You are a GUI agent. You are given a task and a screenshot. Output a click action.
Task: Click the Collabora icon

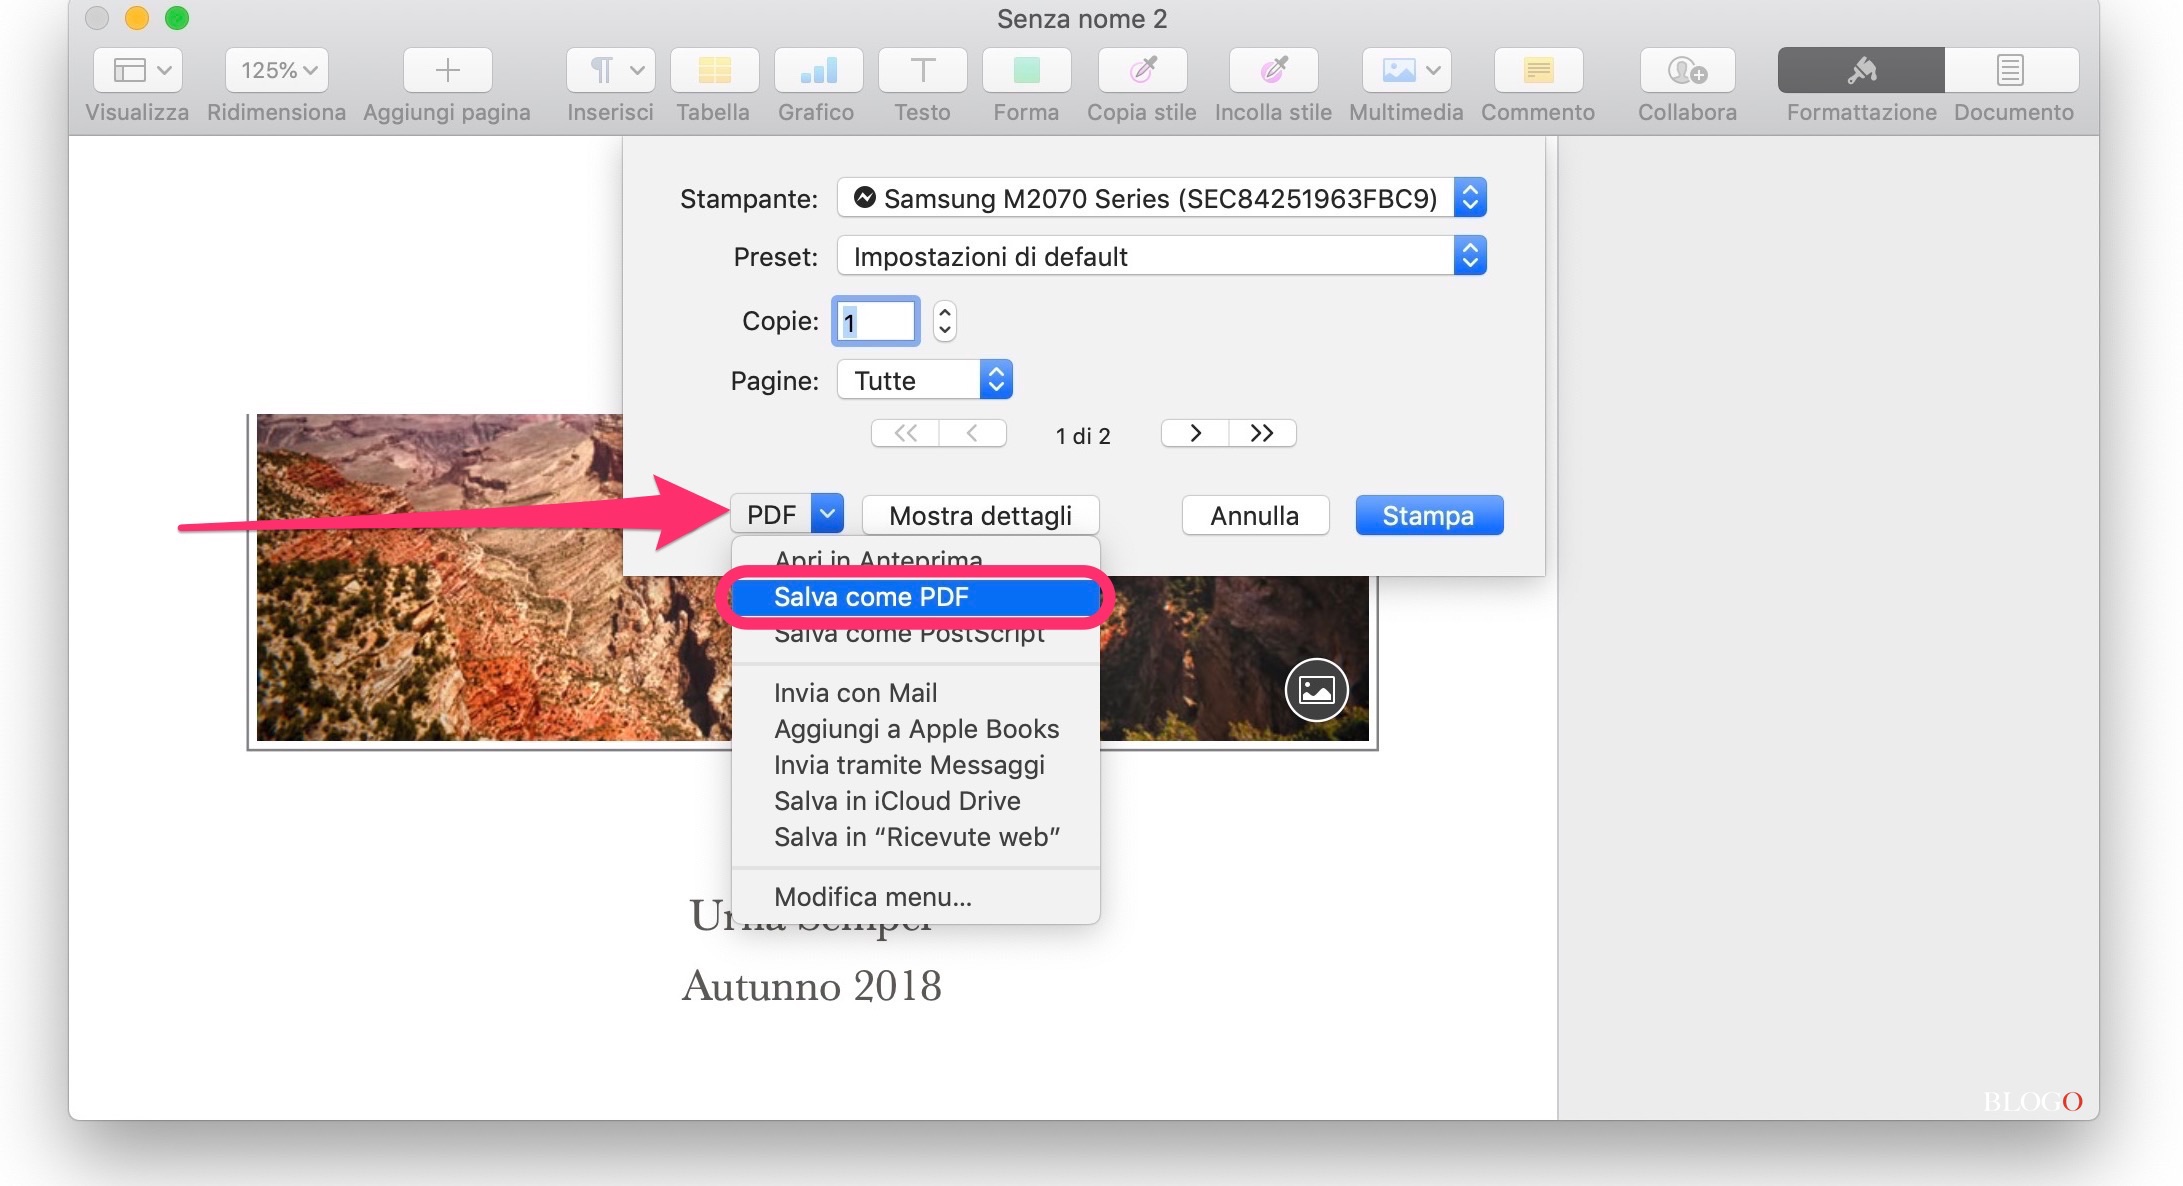[x=1687, y=70]
